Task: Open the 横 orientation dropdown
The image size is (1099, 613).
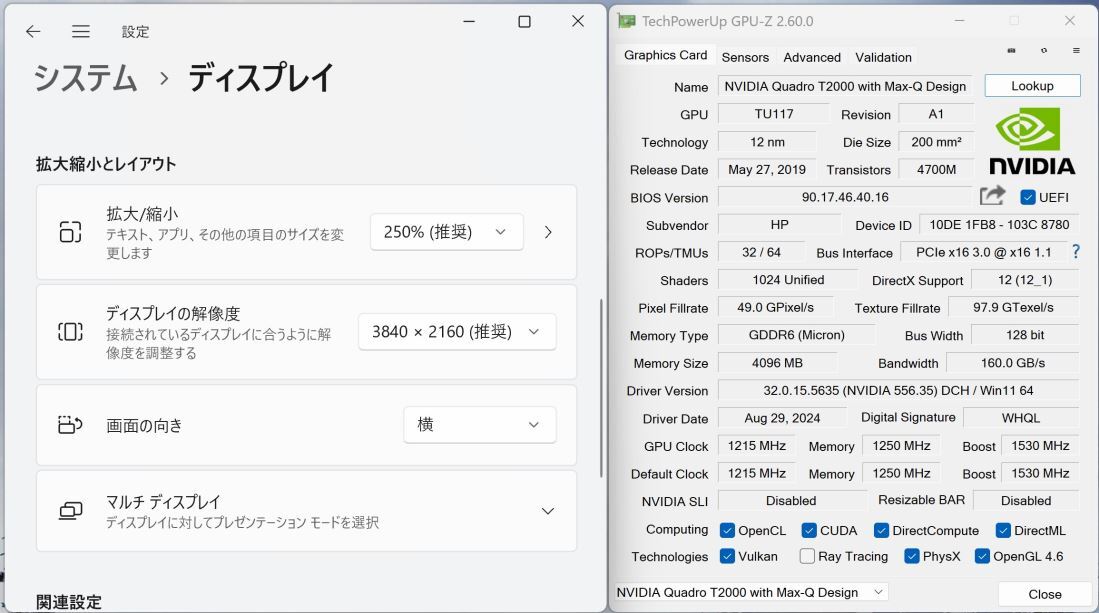Action: pos(479,425)
